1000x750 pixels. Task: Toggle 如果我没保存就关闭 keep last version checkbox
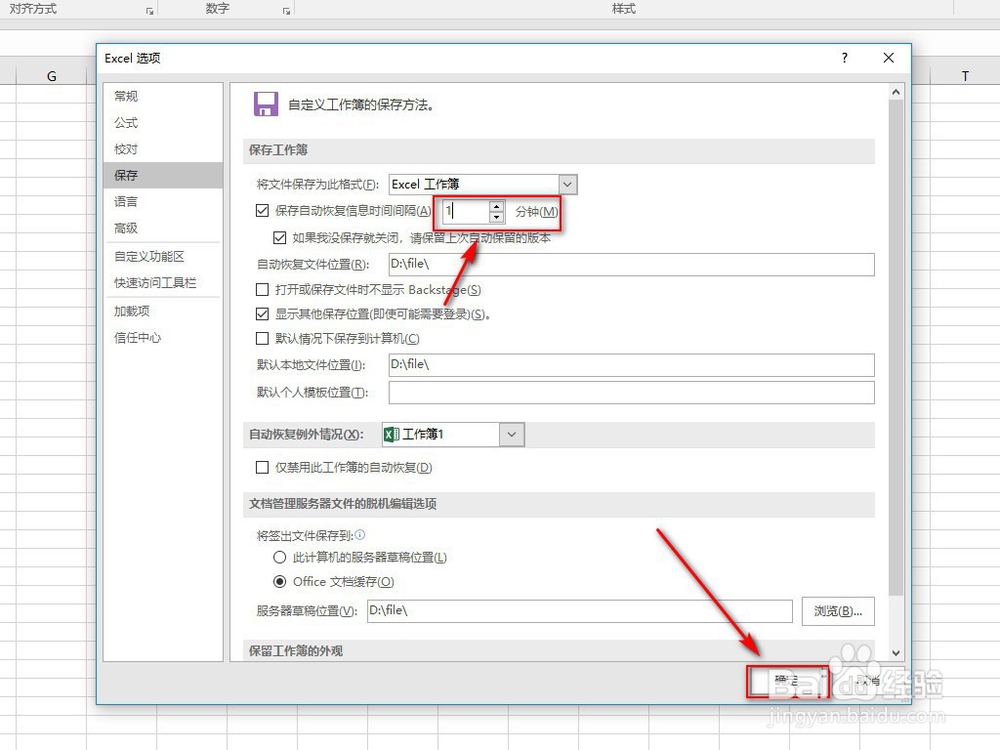click(x=279, y=238)
